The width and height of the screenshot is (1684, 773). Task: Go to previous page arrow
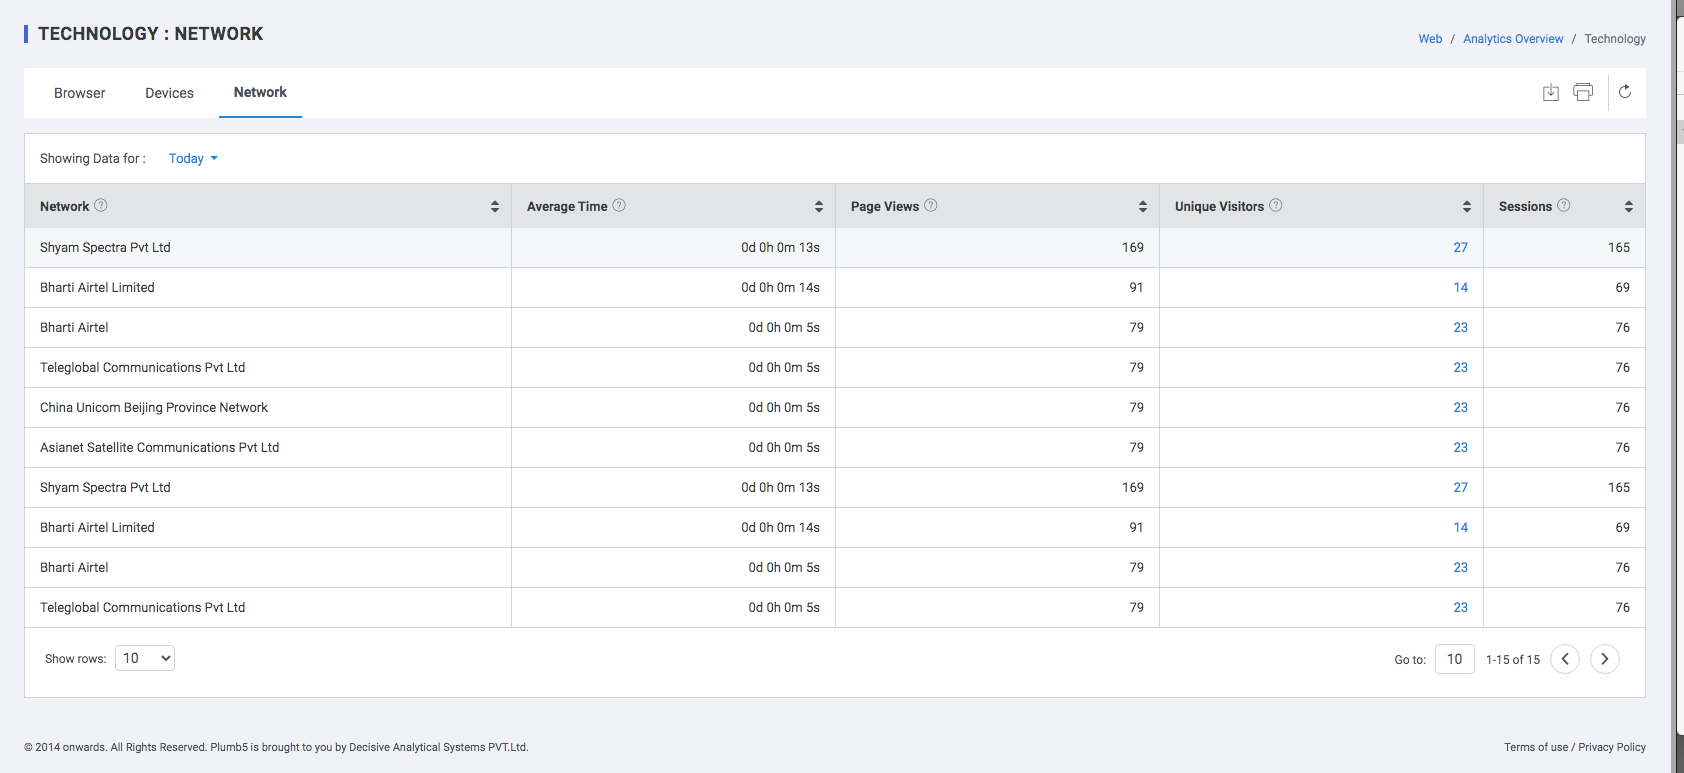1565,659
